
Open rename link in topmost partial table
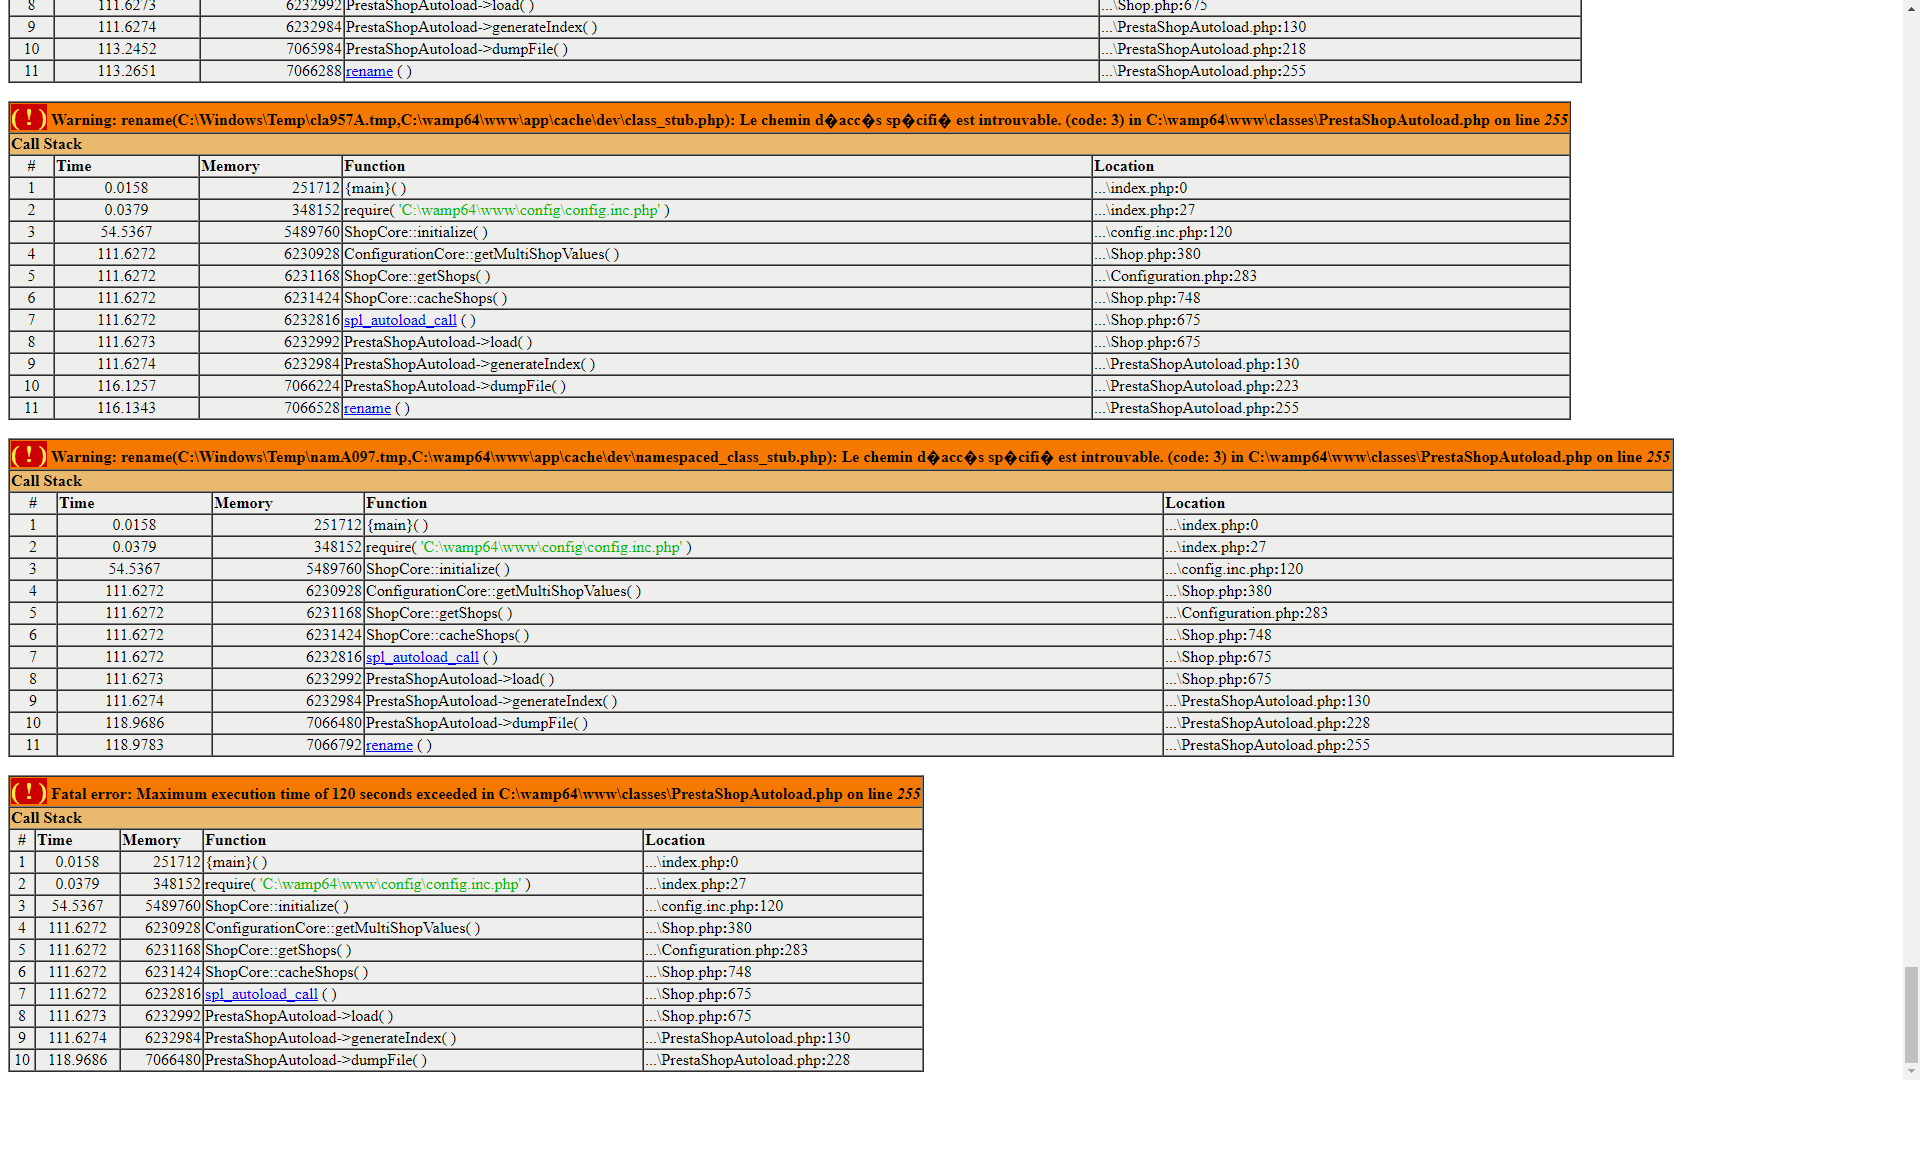(369, 71)
